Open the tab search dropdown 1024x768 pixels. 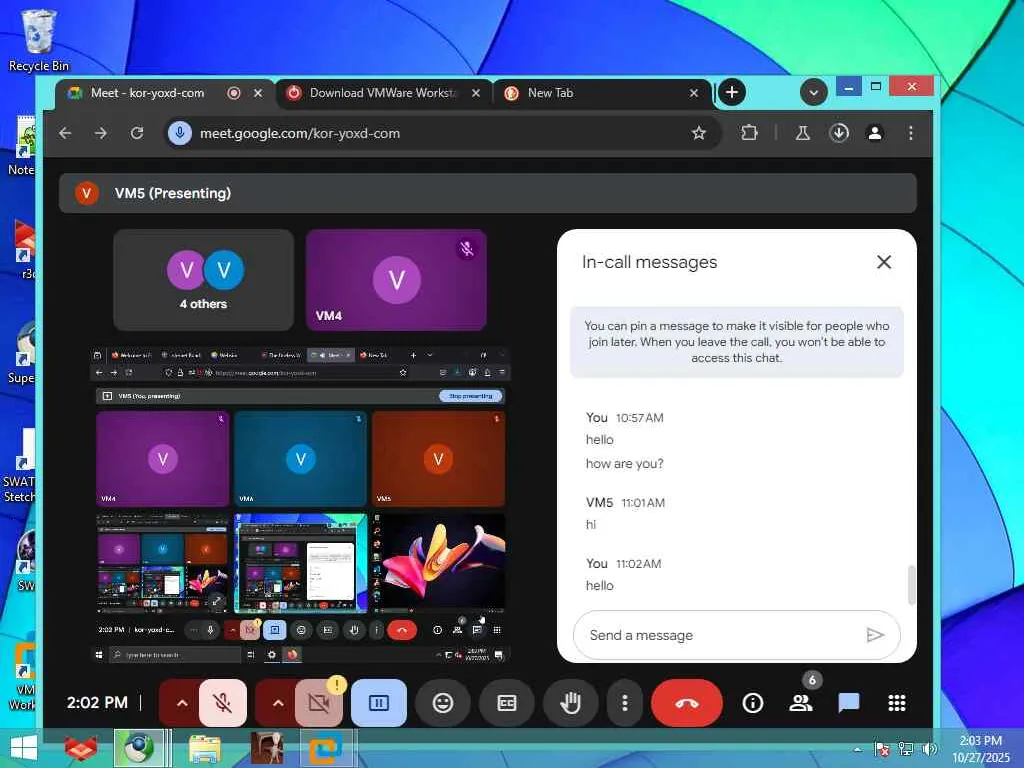(x=814, y=93)
